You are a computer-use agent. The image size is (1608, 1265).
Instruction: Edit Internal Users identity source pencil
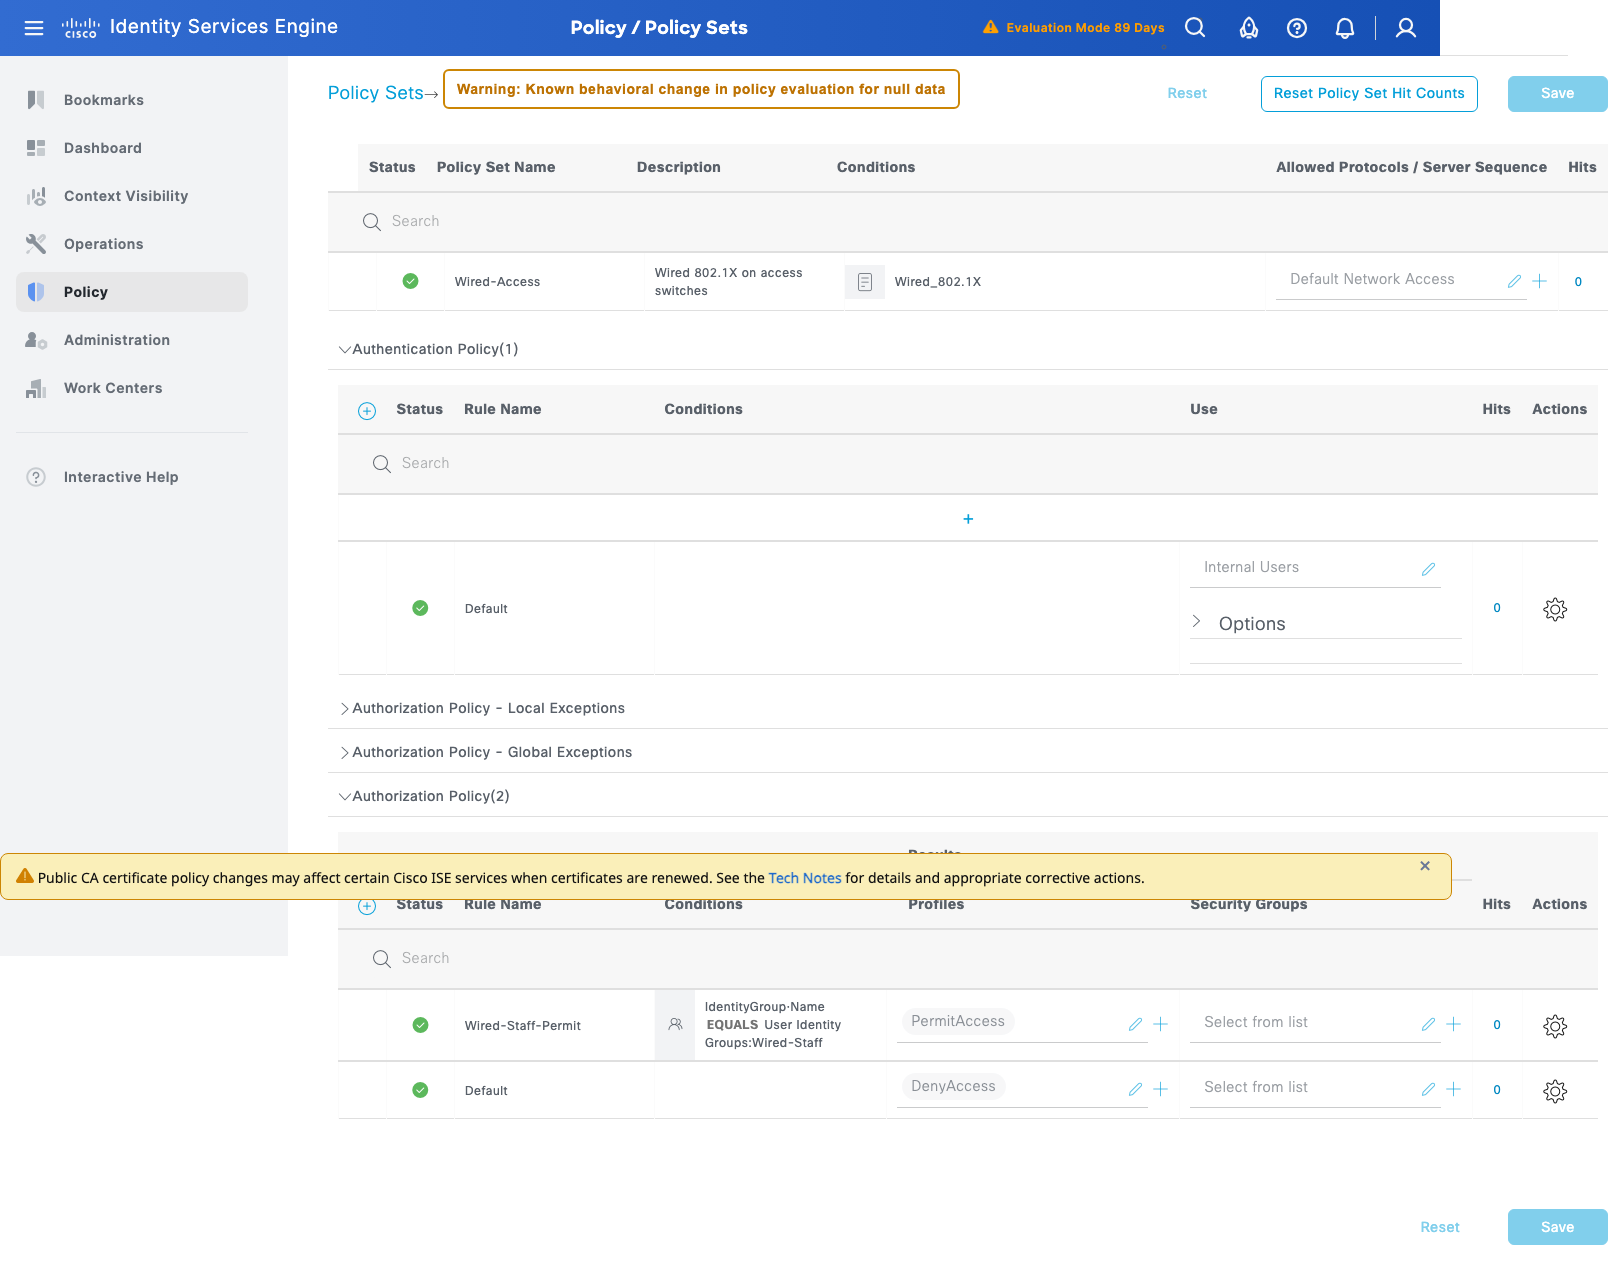pos(1428,569)
